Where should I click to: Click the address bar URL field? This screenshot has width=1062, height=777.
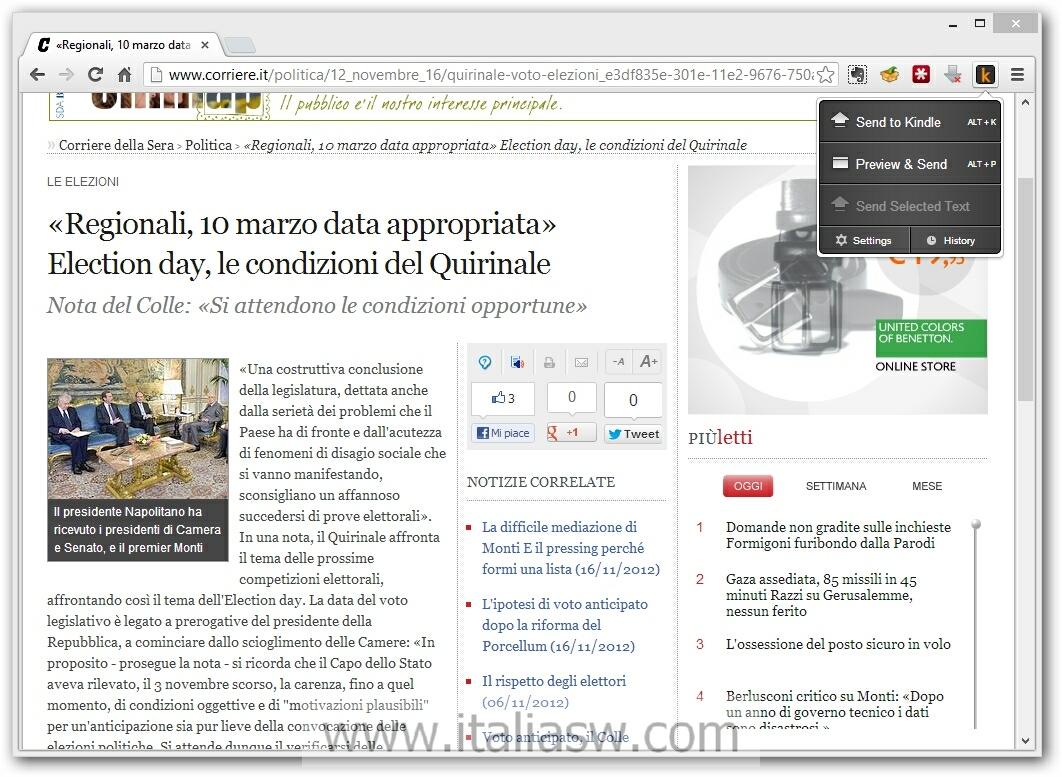click(490, 75)
